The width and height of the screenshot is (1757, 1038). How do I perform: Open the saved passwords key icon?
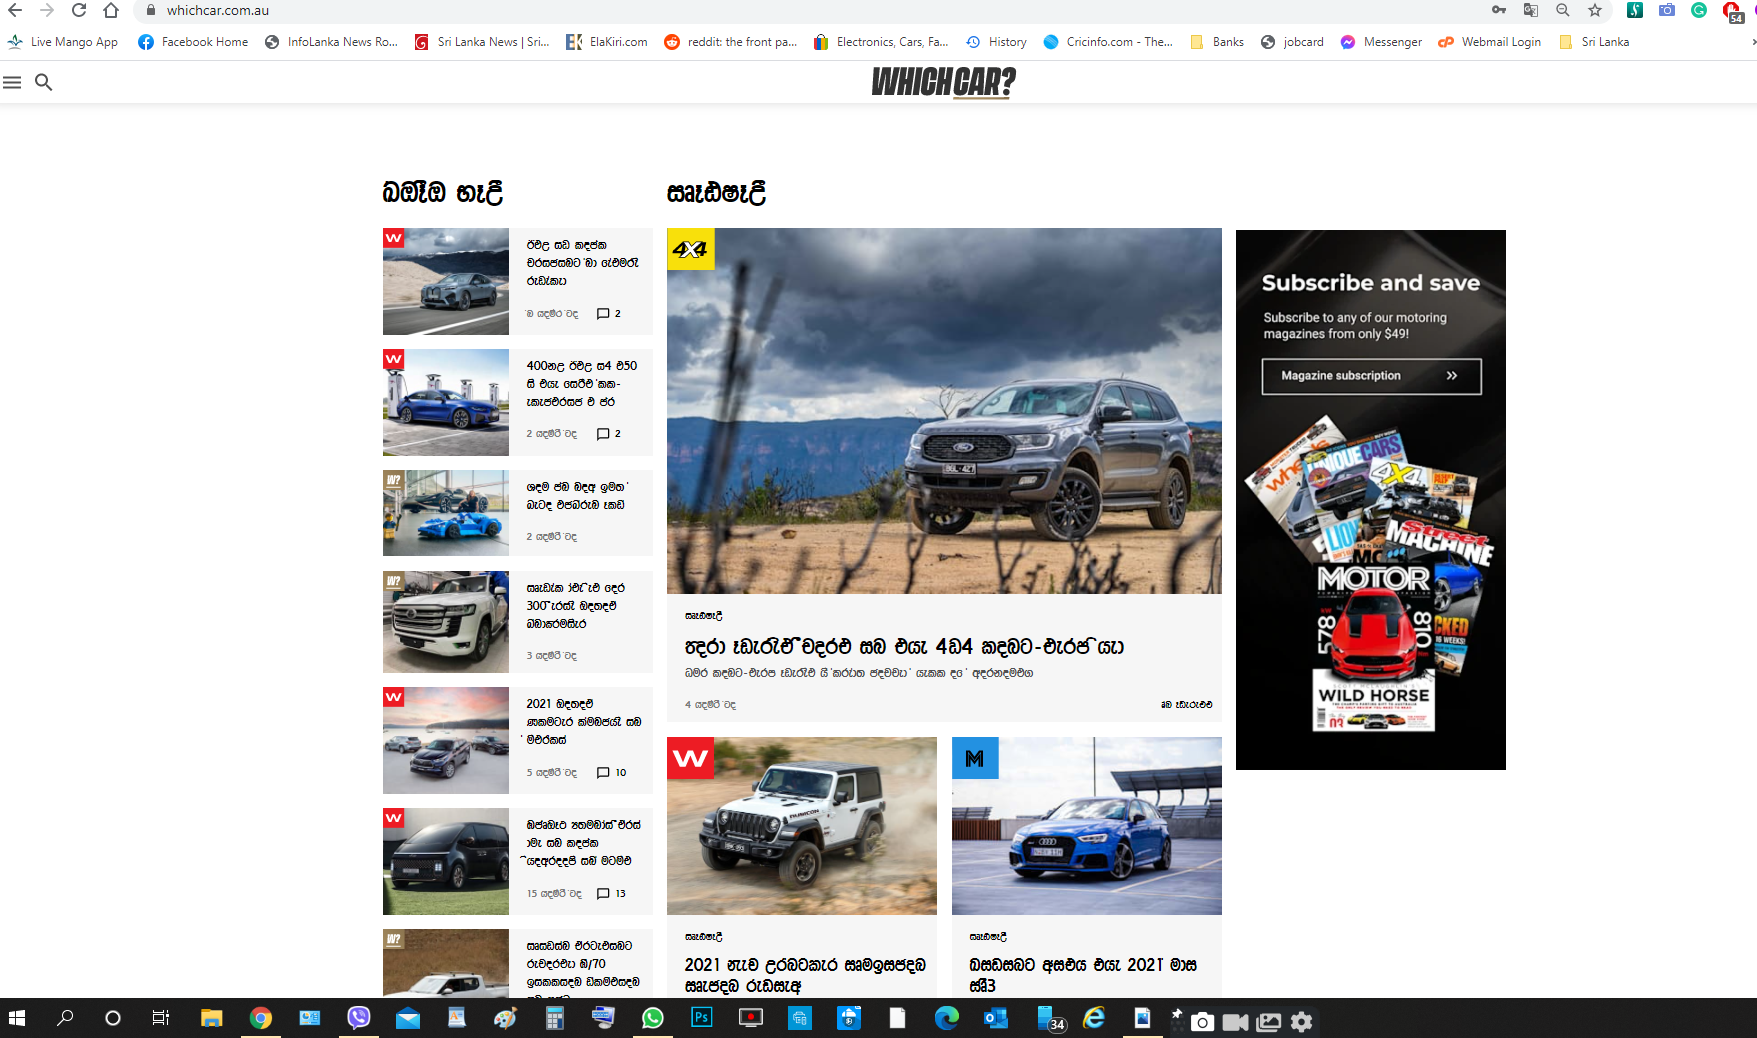point(1498,10)
